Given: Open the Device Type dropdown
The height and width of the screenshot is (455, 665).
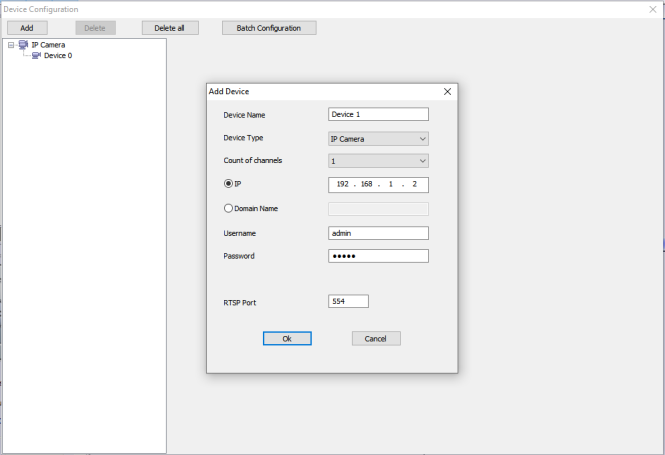Looking at the screenshot, I should (x=378, y=139).
